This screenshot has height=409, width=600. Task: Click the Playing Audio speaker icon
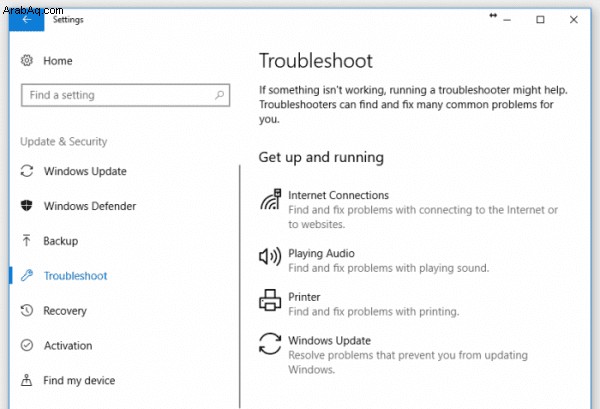(270, 256)
